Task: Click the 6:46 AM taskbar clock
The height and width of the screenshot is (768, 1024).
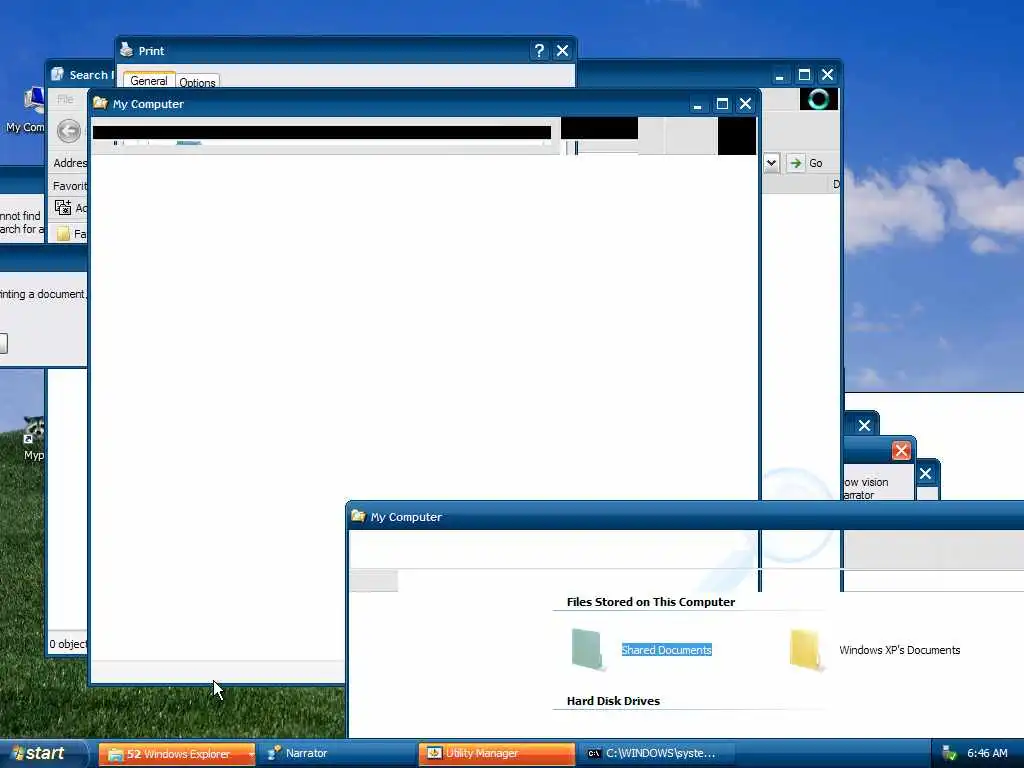Action: pyautogui.click(x=987, y=754)
